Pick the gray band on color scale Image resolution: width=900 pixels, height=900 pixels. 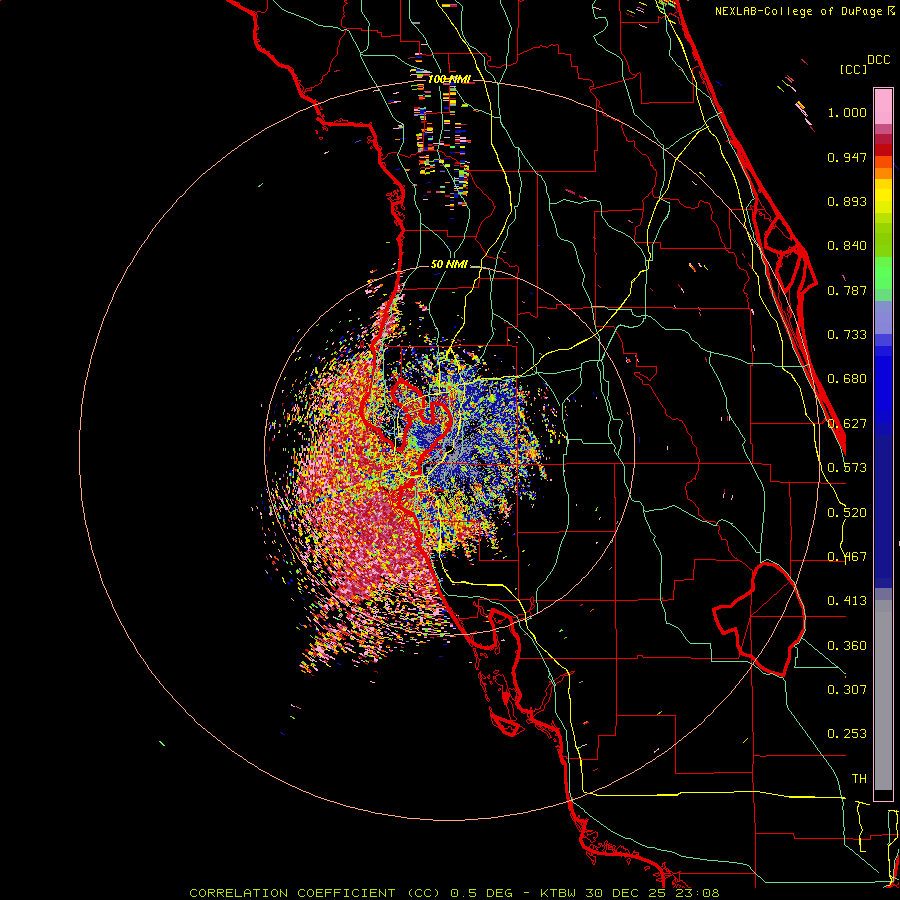point(883,695)
